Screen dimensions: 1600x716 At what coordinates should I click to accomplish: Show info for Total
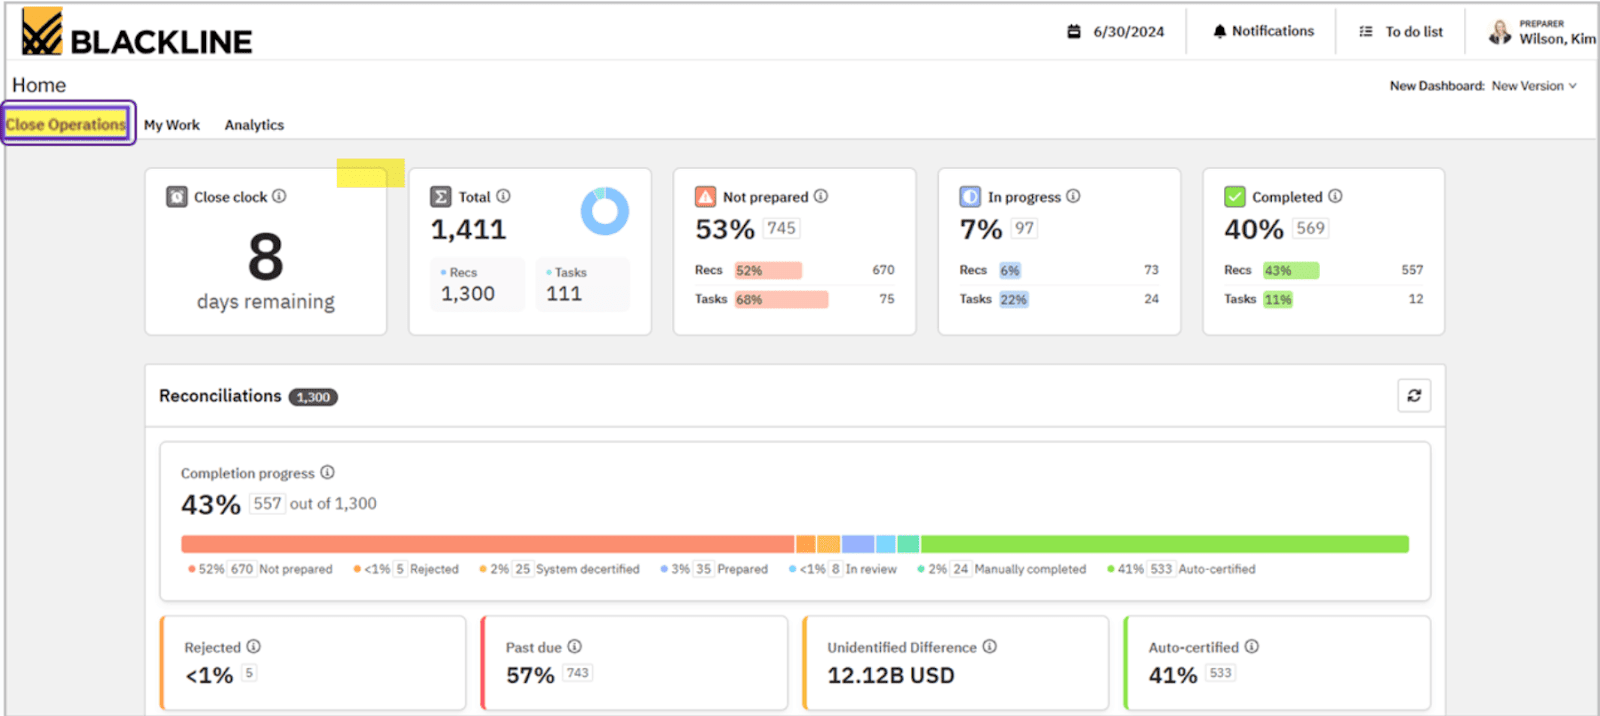point(503,196)
